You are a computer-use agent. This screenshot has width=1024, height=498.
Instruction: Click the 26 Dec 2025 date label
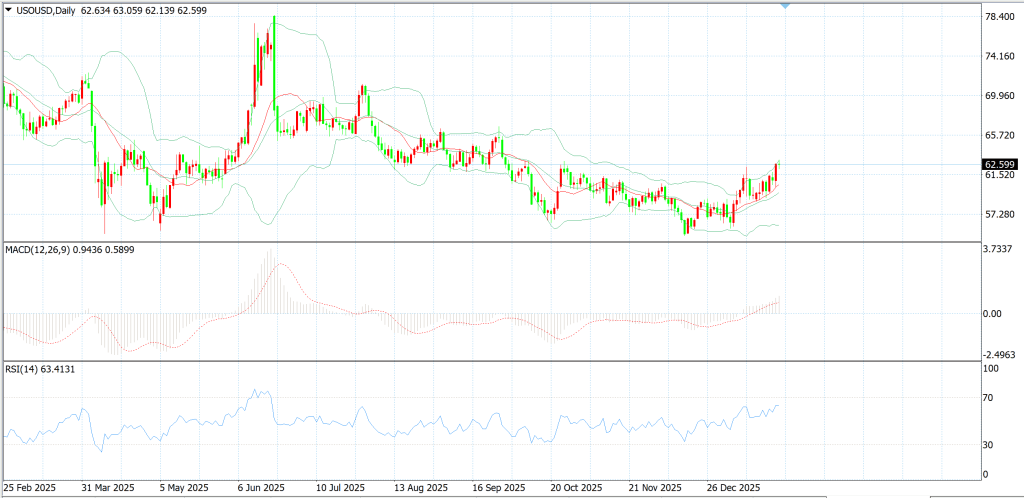729,488
